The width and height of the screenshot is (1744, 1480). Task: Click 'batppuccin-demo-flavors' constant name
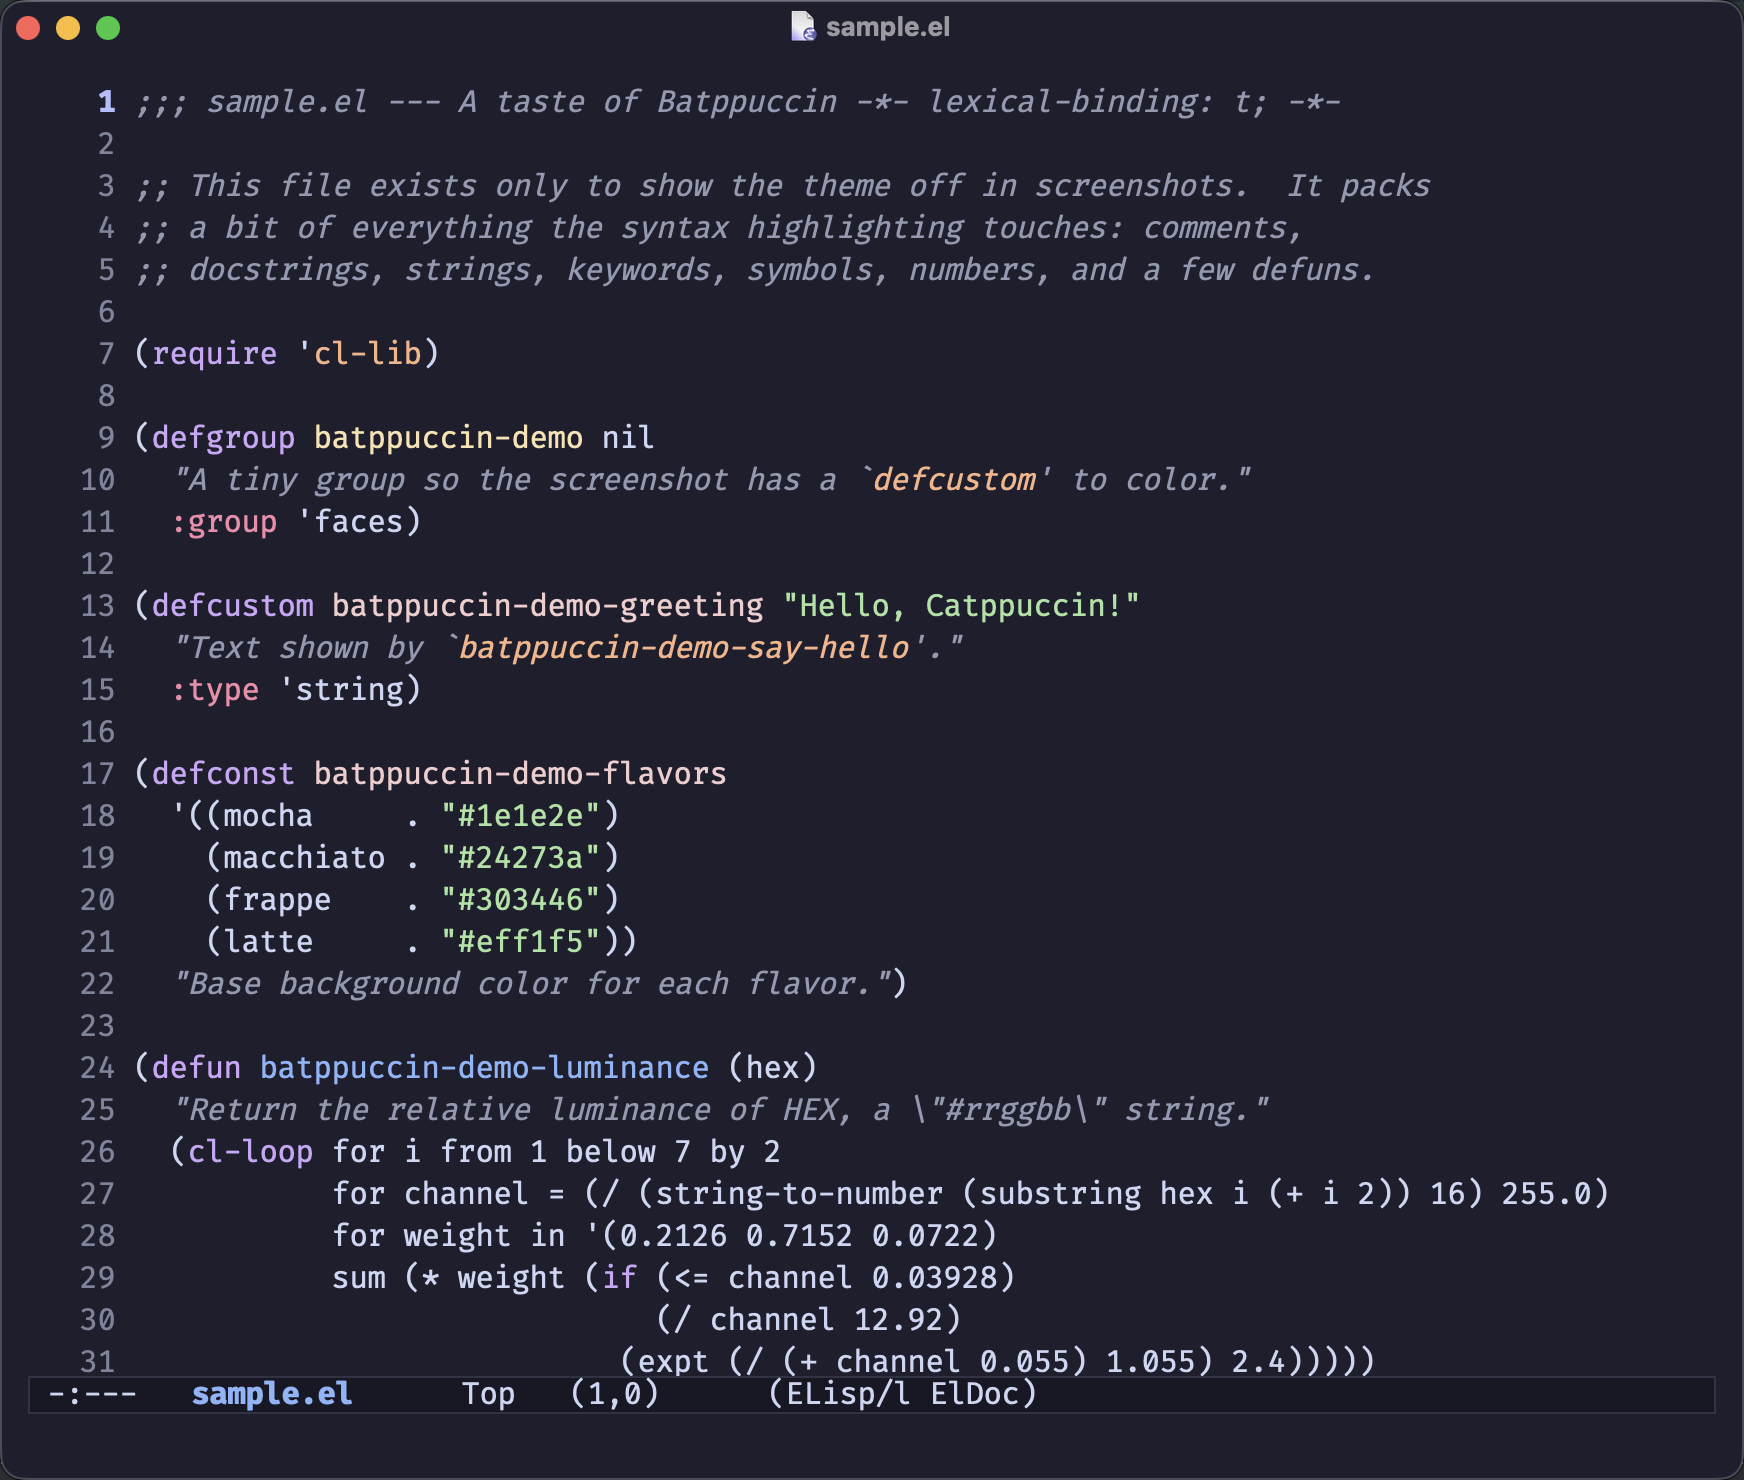pos(520,774)
